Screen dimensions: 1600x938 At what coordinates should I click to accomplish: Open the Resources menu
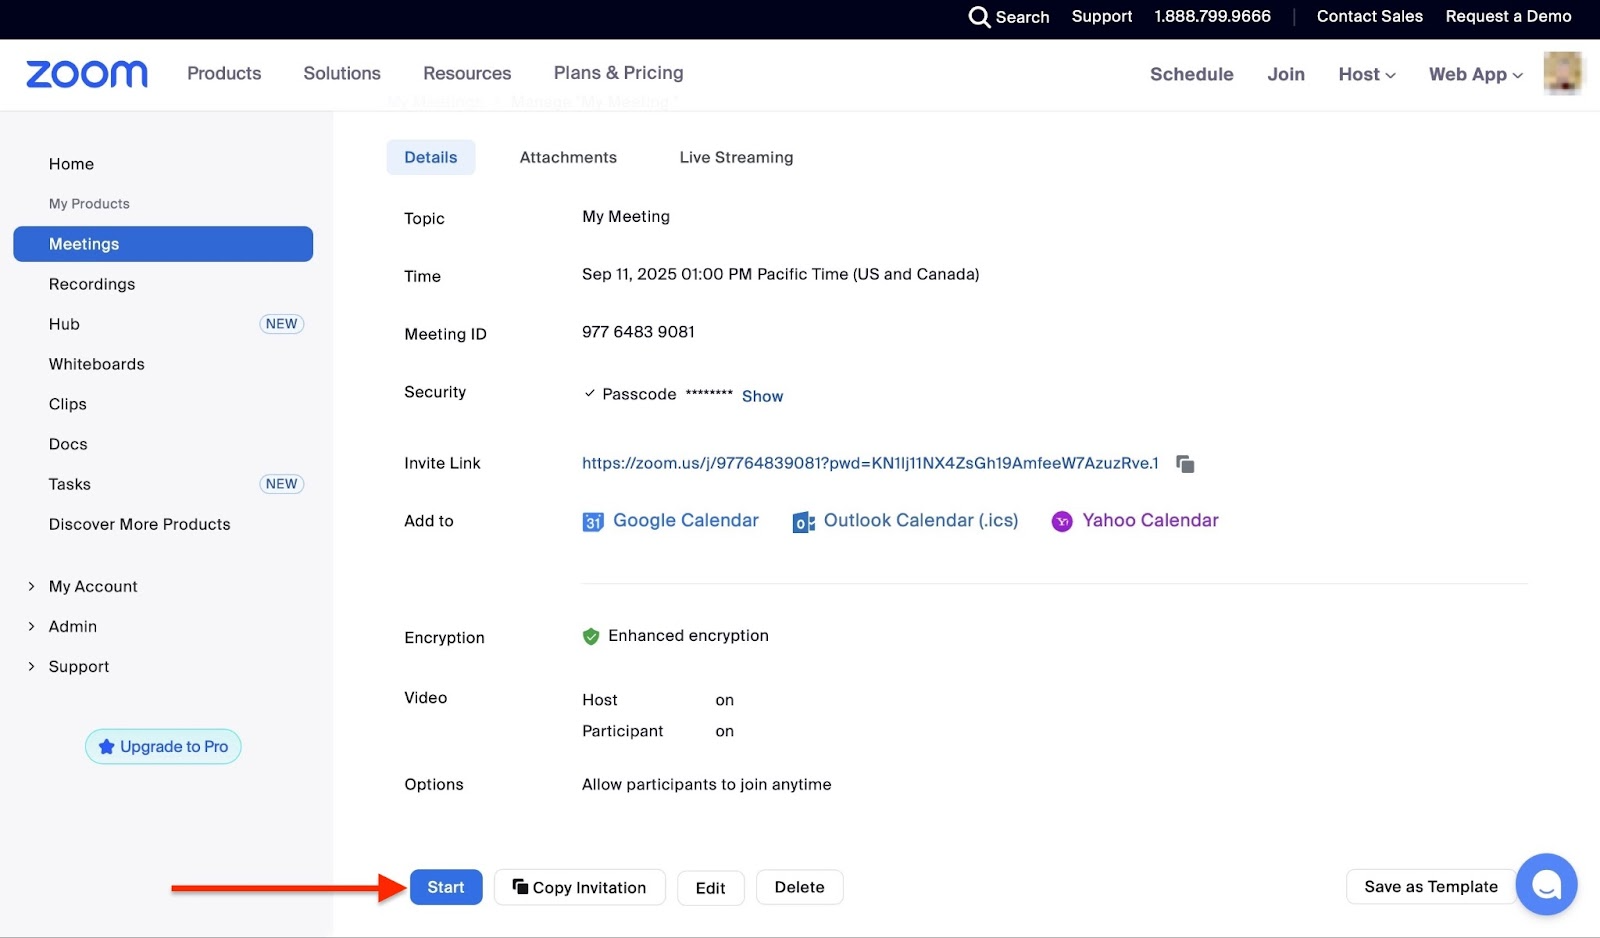tap(467, 73)
